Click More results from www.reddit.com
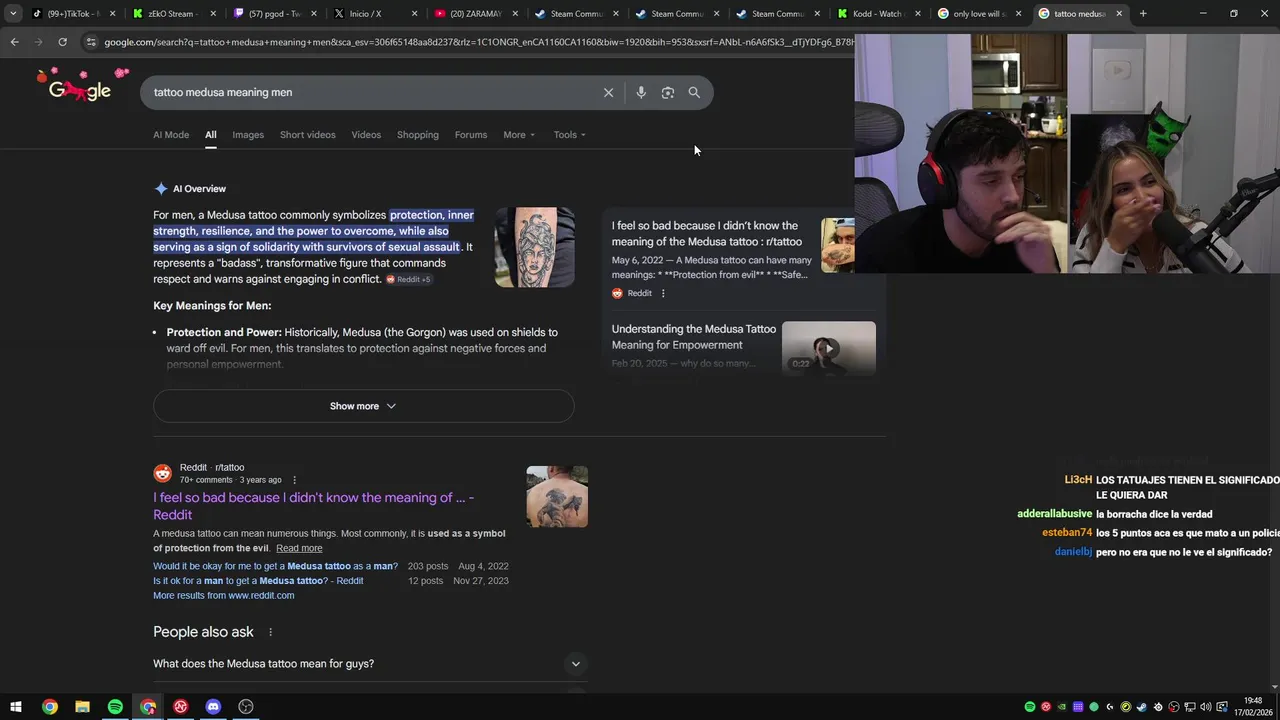Viewport: 1280px width, 720px height. (x=224, y=596)
